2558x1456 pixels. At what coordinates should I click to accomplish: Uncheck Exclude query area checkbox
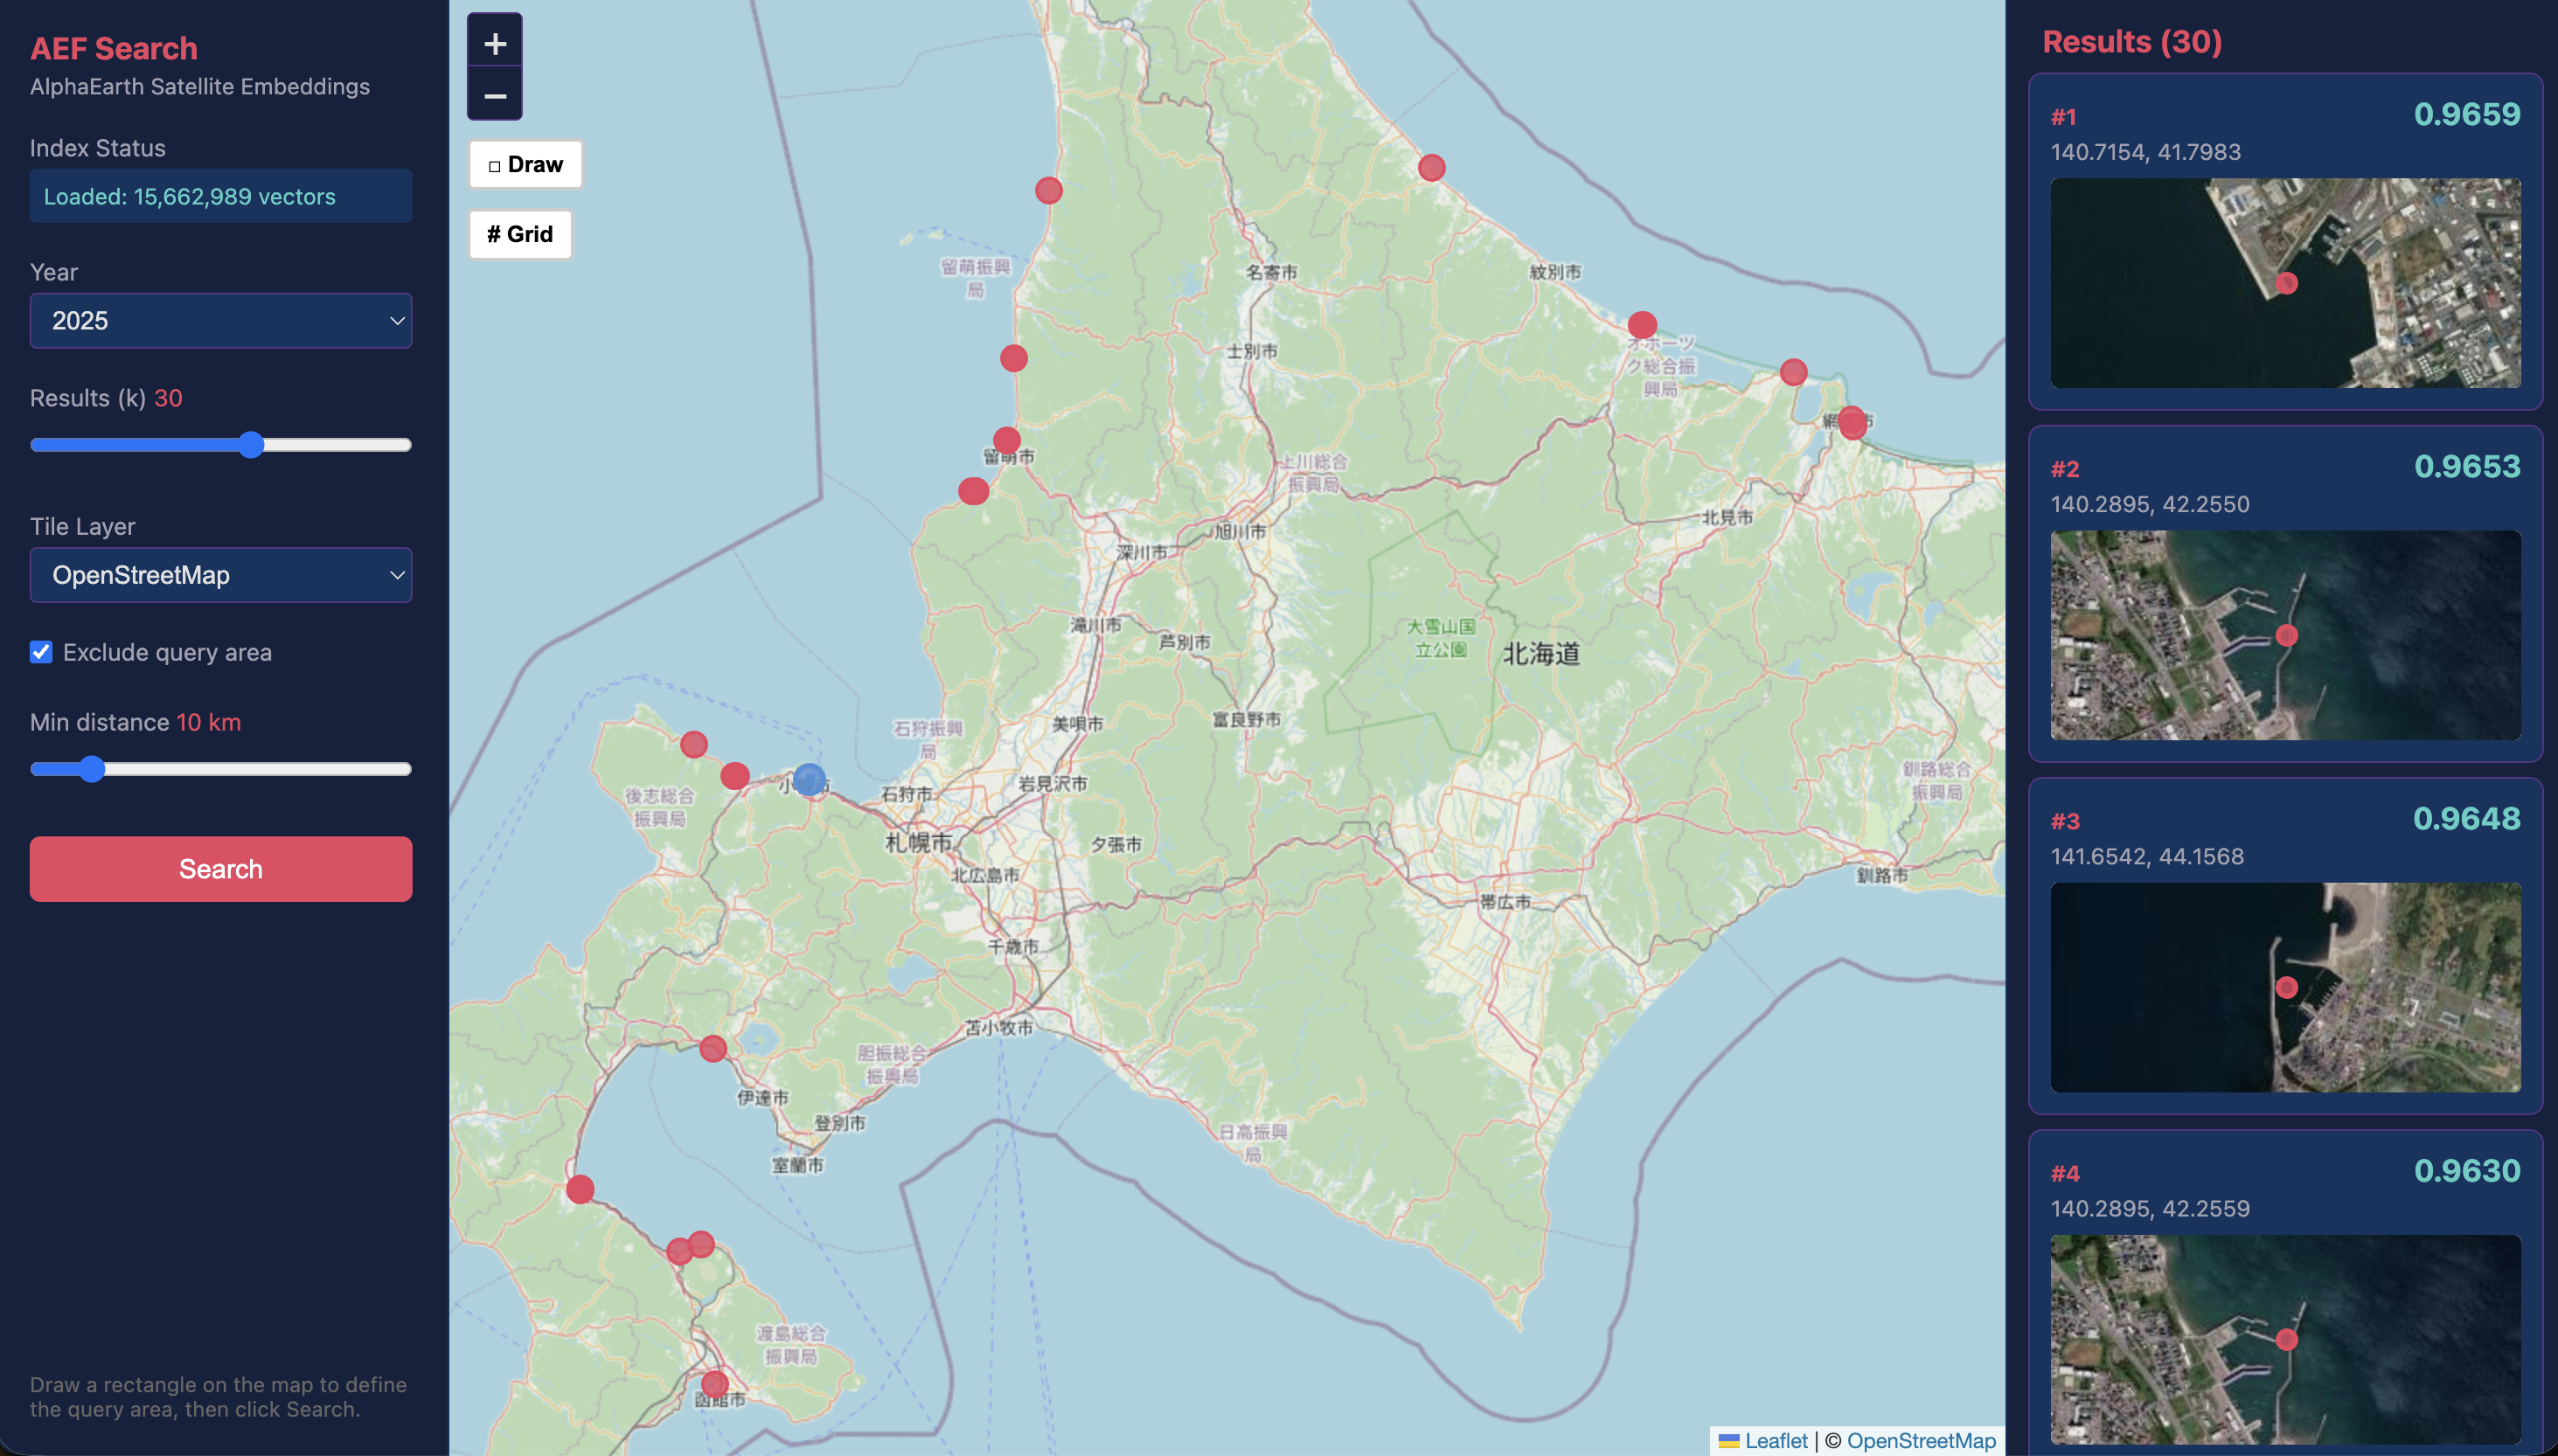click(41, 652)
